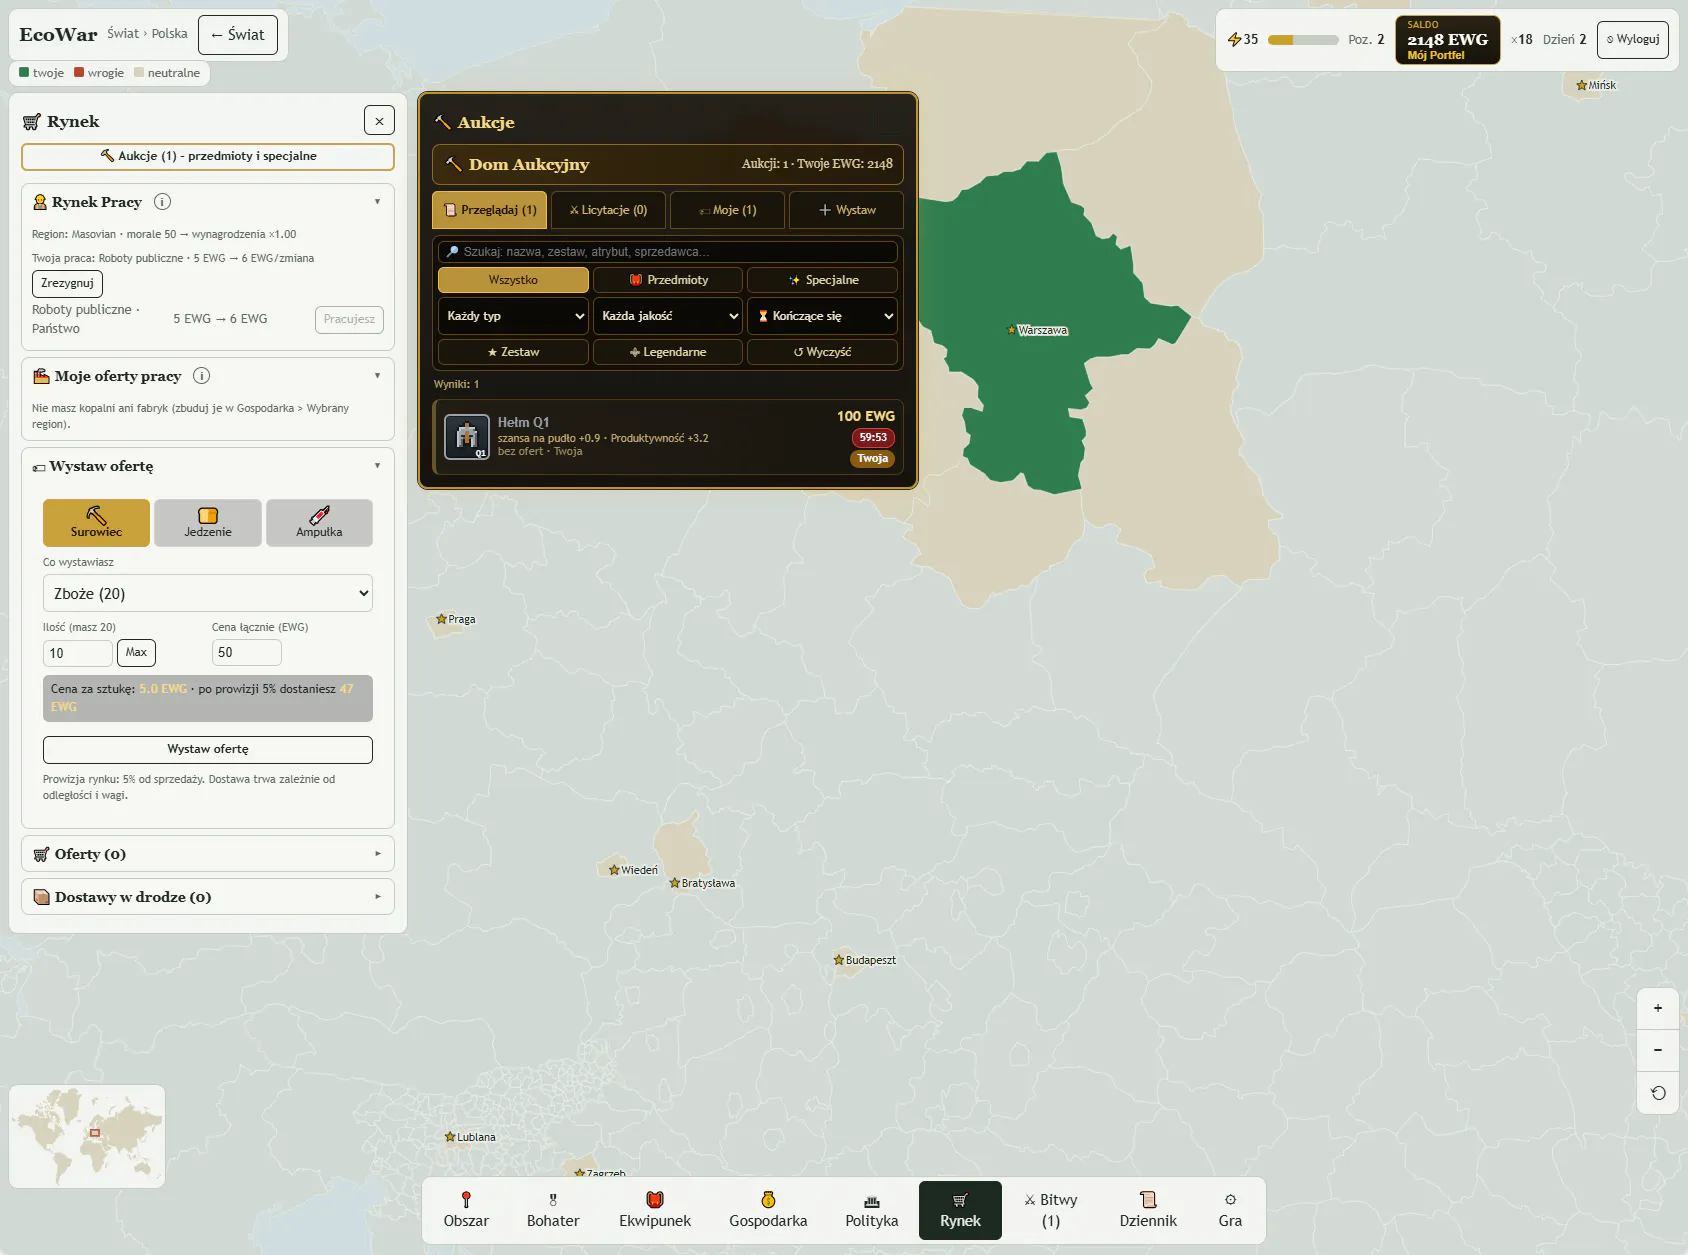Open the Każdy typ dropdown
The width and height of the screenshot is (1688, 1255).
[513, 316]
